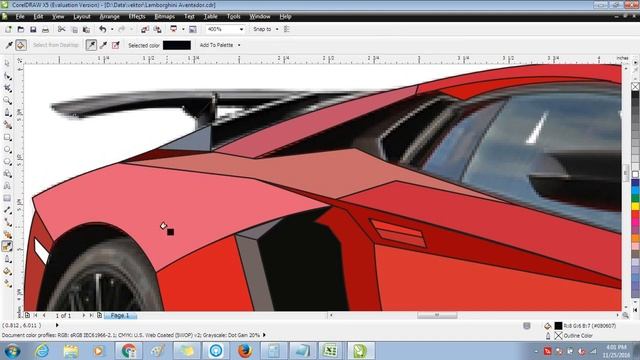The image size is (640, 360).
Task: Click the Import toolbar icon
Action: 144,29
